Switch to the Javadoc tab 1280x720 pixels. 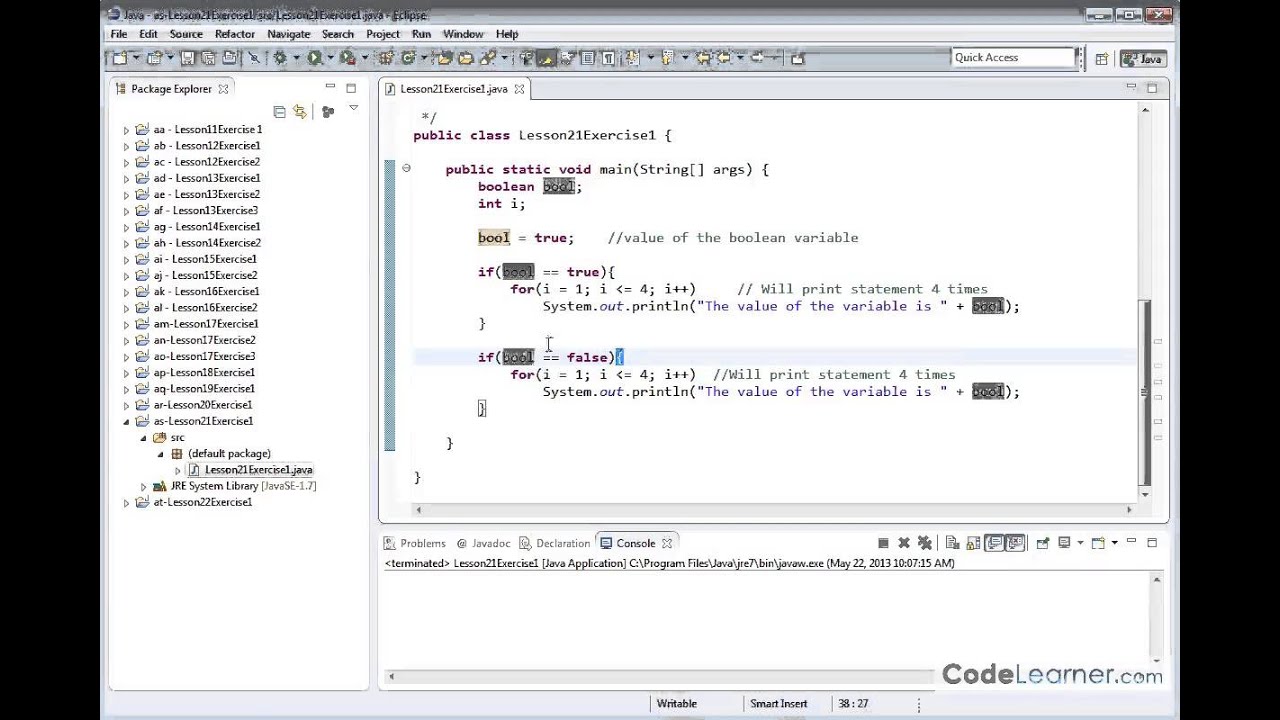tap(483, 543)
